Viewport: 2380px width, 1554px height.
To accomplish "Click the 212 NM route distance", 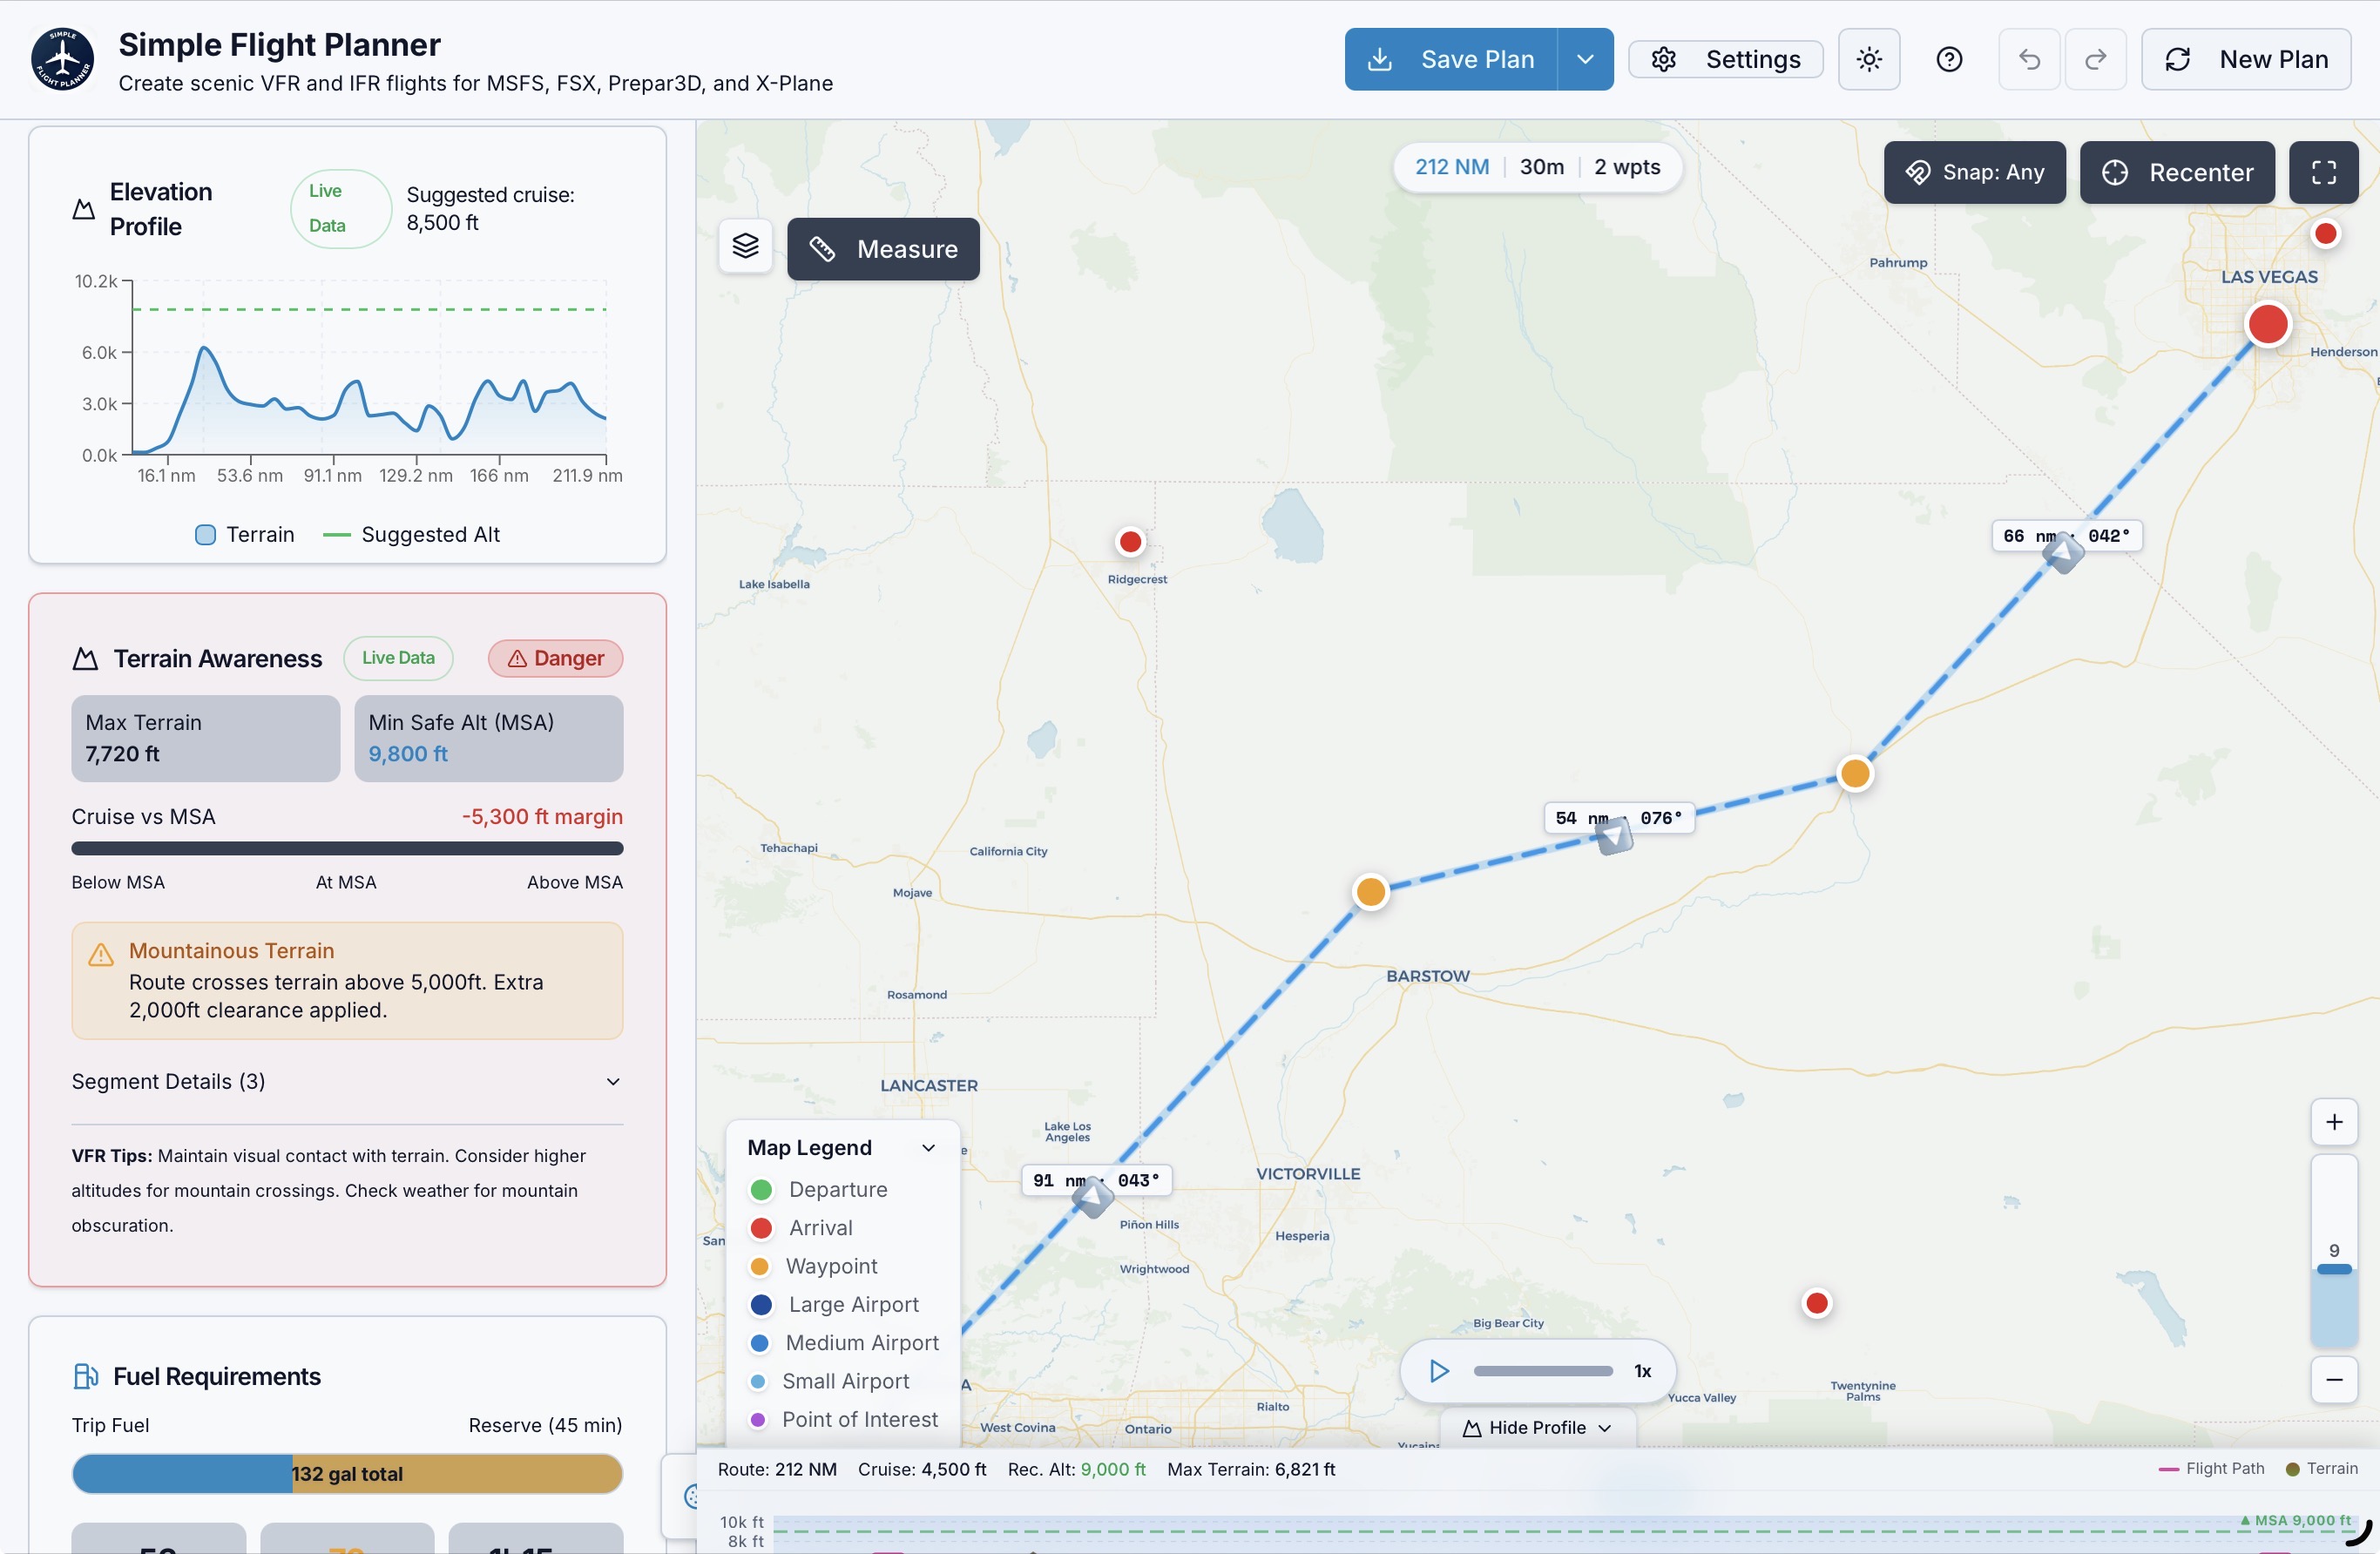I will 1452,167.
